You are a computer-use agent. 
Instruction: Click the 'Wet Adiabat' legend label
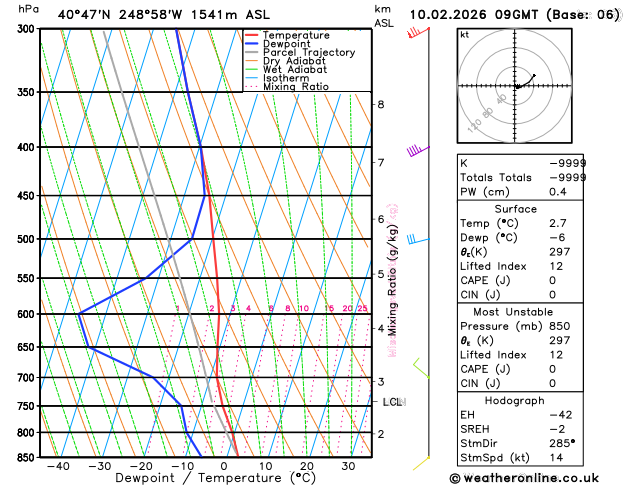pos(295,69)
